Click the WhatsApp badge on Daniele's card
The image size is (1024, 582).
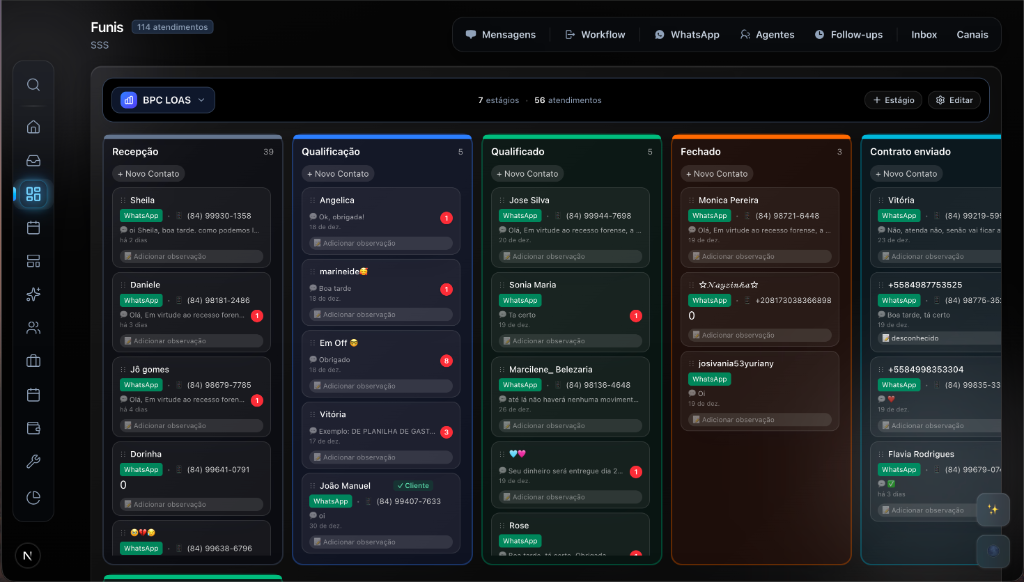141,299
